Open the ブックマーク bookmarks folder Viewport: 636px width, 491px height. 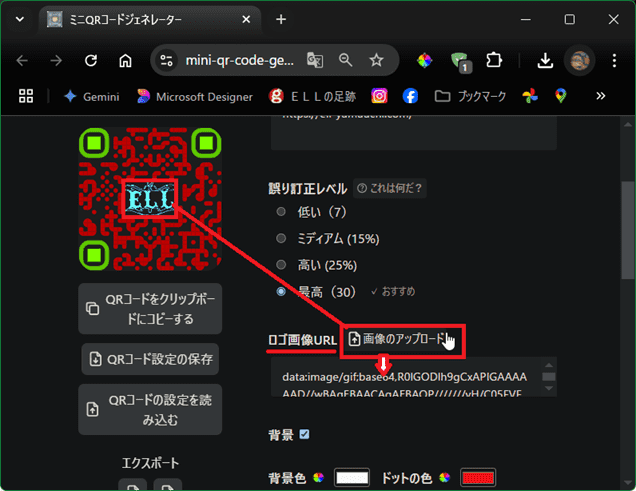click(x=470, y=96)
